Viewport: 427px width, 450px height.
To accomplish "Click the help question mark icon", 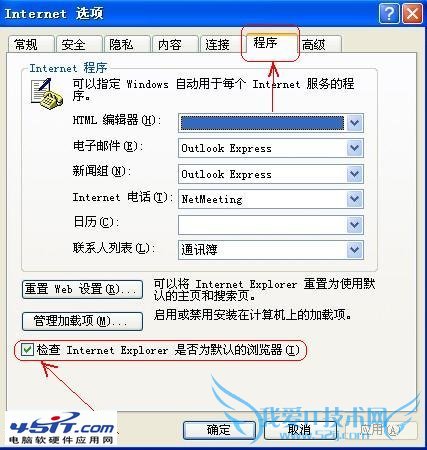I will tap(389, 14).
